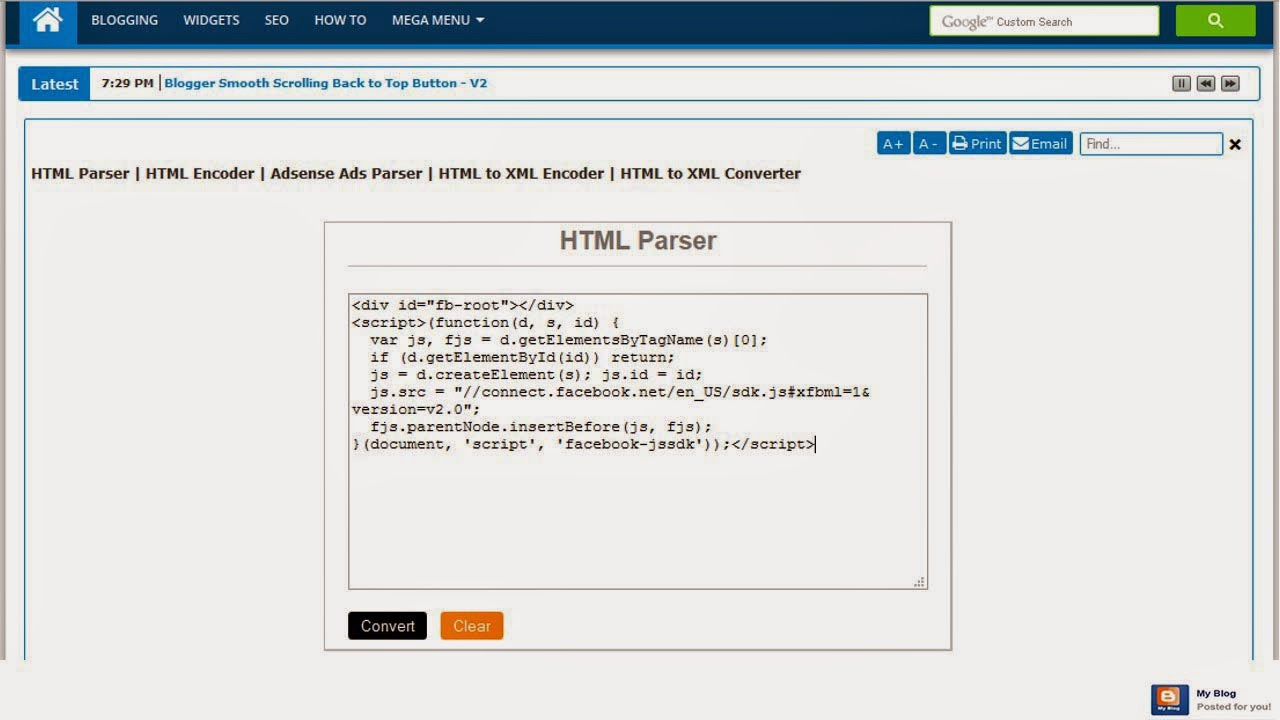Image resolution: width=1280 pixels, height=720 pixels.
Task: Open the SEO menu item
Action: point(277,20)
